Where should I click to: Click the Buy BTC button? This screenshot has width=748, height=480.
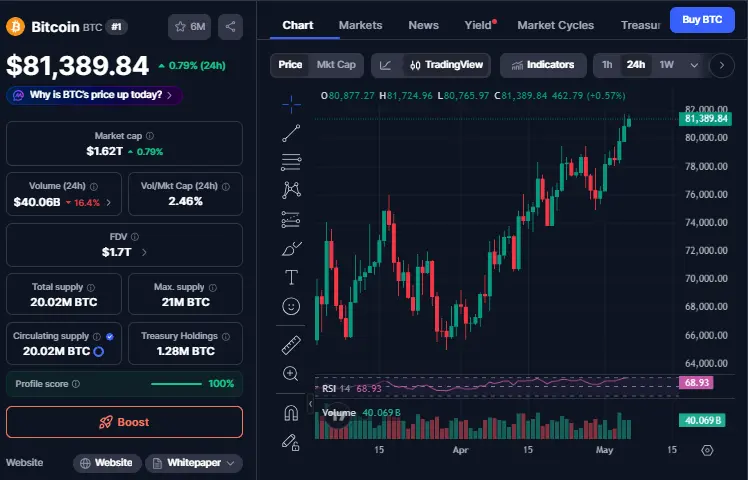(702, 20)
